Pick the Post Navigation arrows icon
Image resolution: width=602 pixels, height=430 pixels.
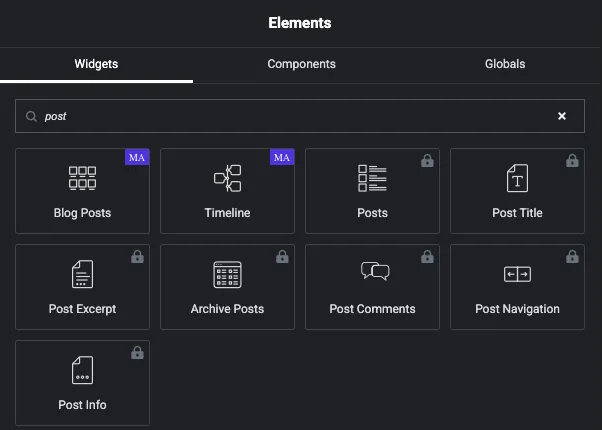[x=517, y=274]
